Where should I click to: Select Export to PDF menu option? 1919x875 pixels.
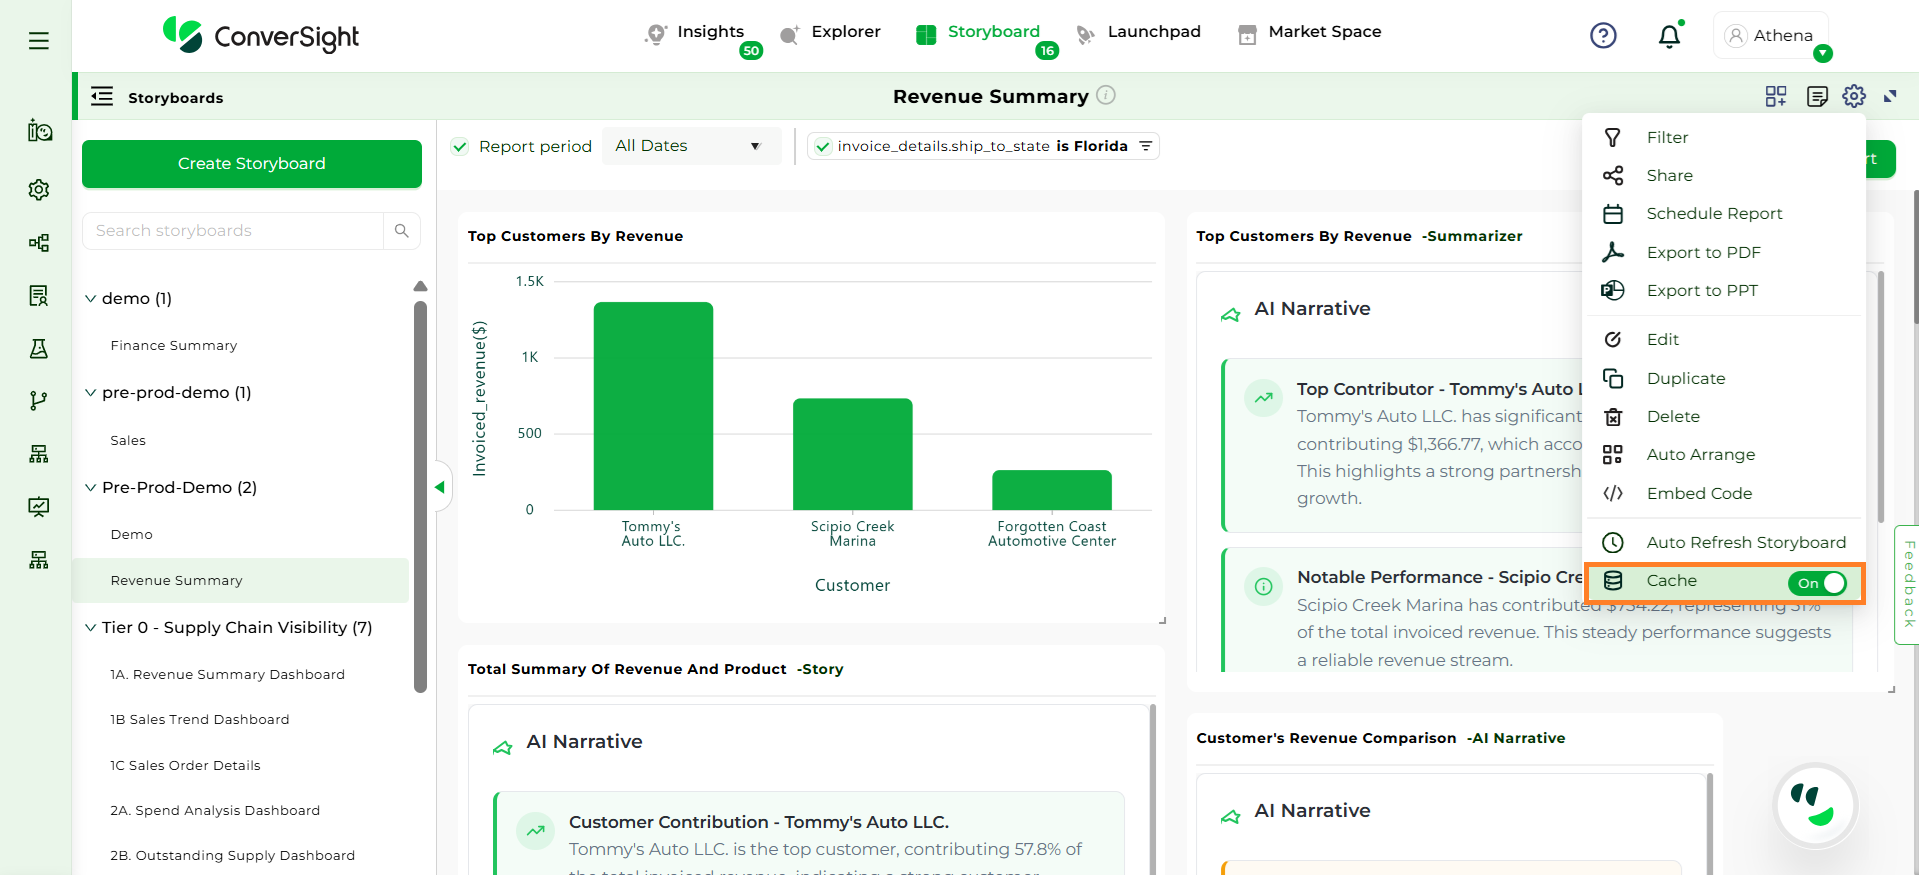1703,253
